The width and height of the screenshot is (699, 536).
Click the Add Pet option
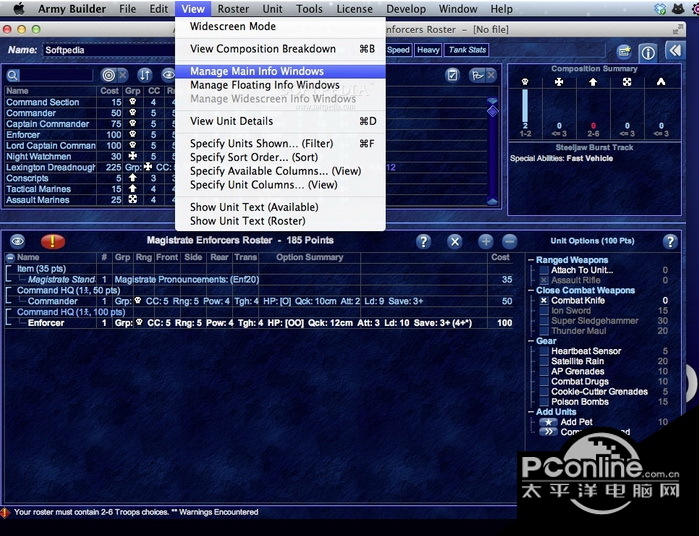click(576, 422)
